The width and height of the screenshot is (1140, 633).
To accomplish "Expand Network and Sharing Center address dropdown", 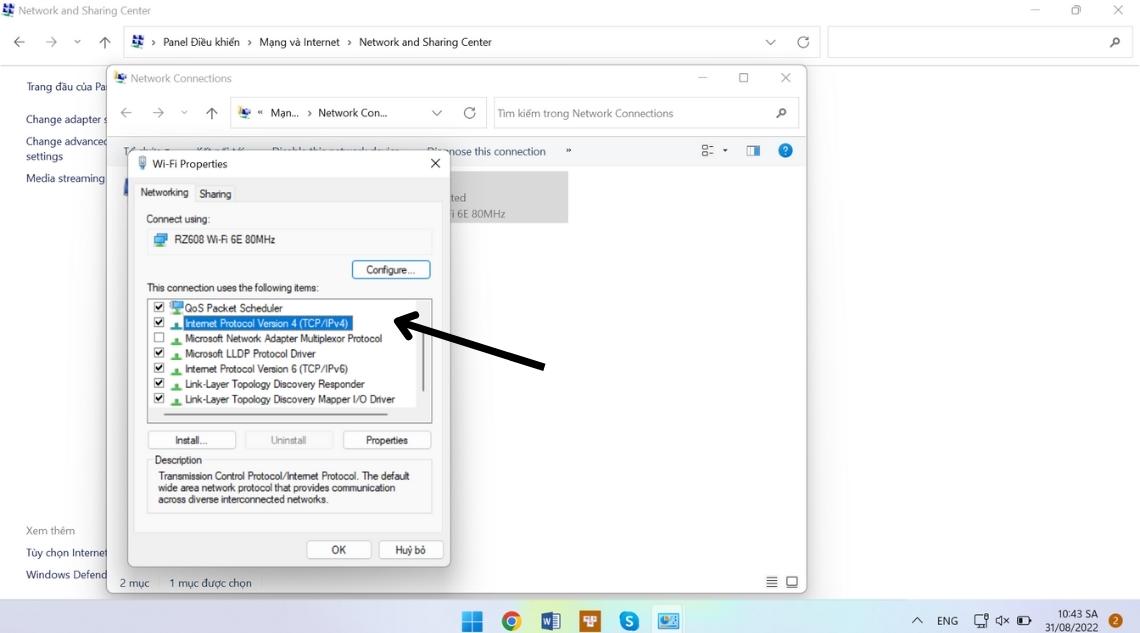I will coord(771,42).
